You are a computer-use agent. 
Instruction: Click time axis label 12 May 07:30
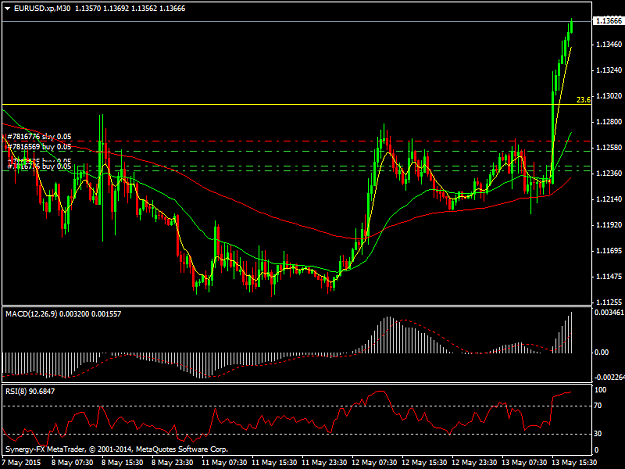374,462
